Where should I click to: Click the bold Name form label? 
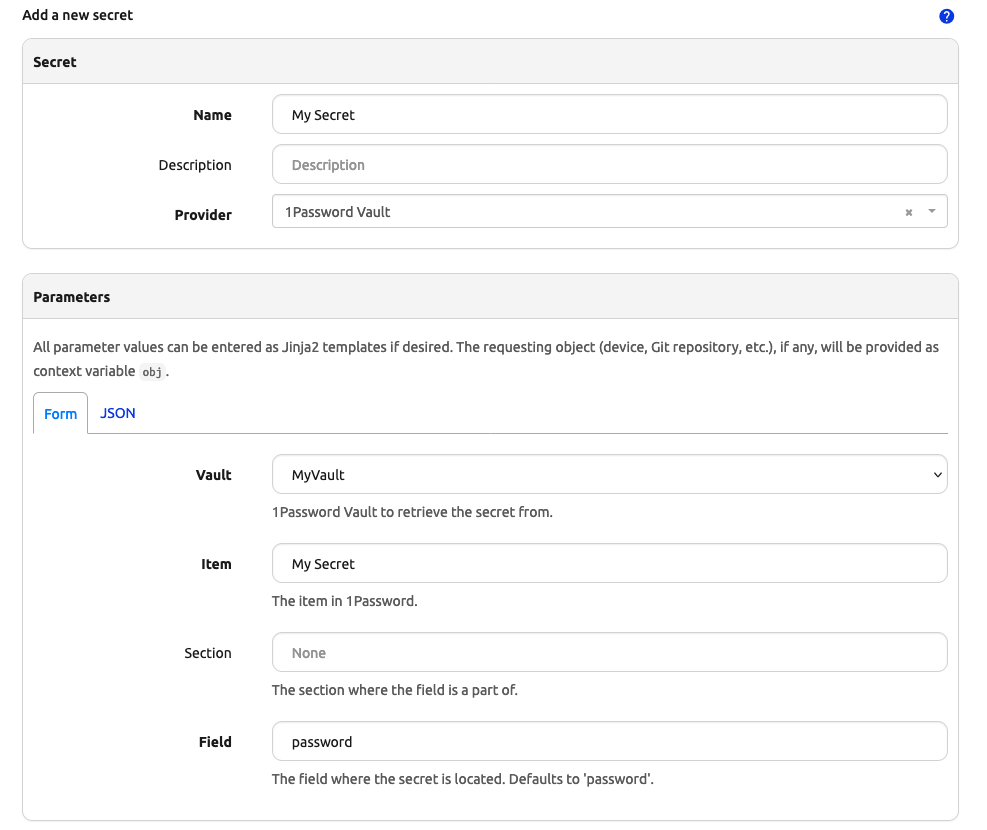coord(212,115)
